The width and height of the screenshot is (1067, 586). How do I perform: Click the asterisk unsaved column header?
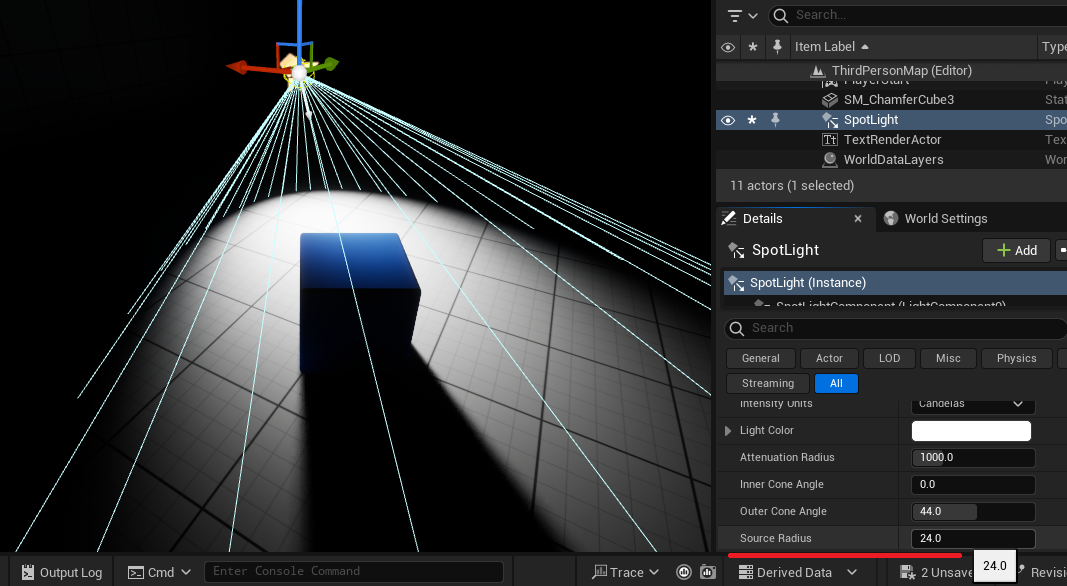tap(753, 47)
